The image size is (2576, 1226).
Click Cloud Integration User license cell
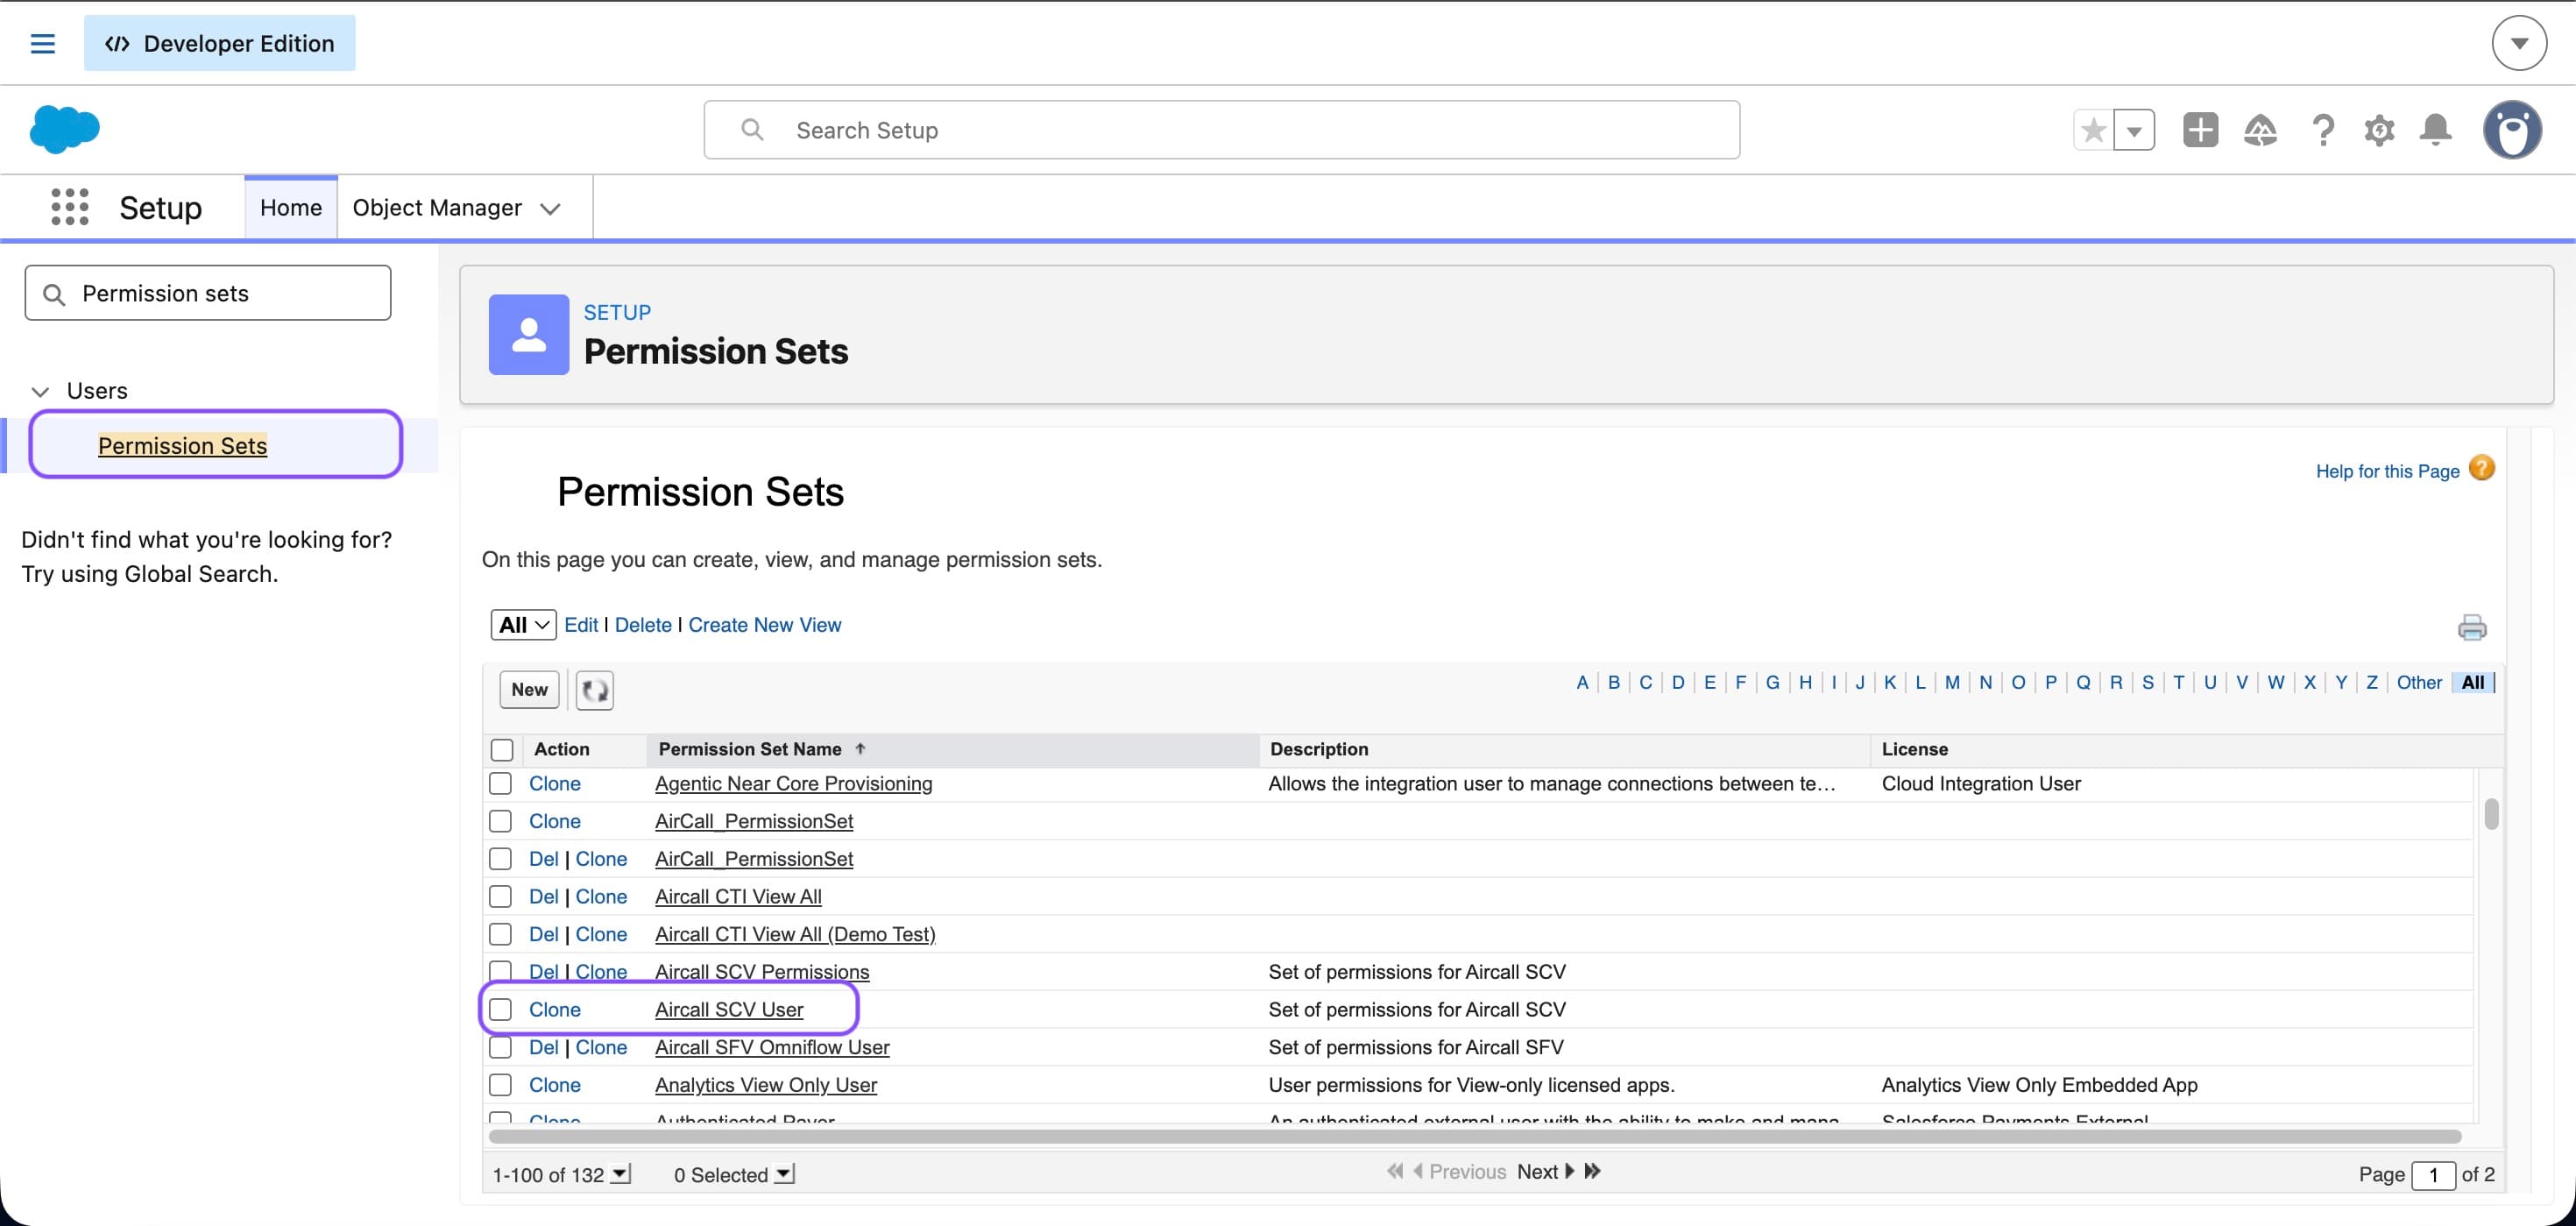pos(1981,784)
